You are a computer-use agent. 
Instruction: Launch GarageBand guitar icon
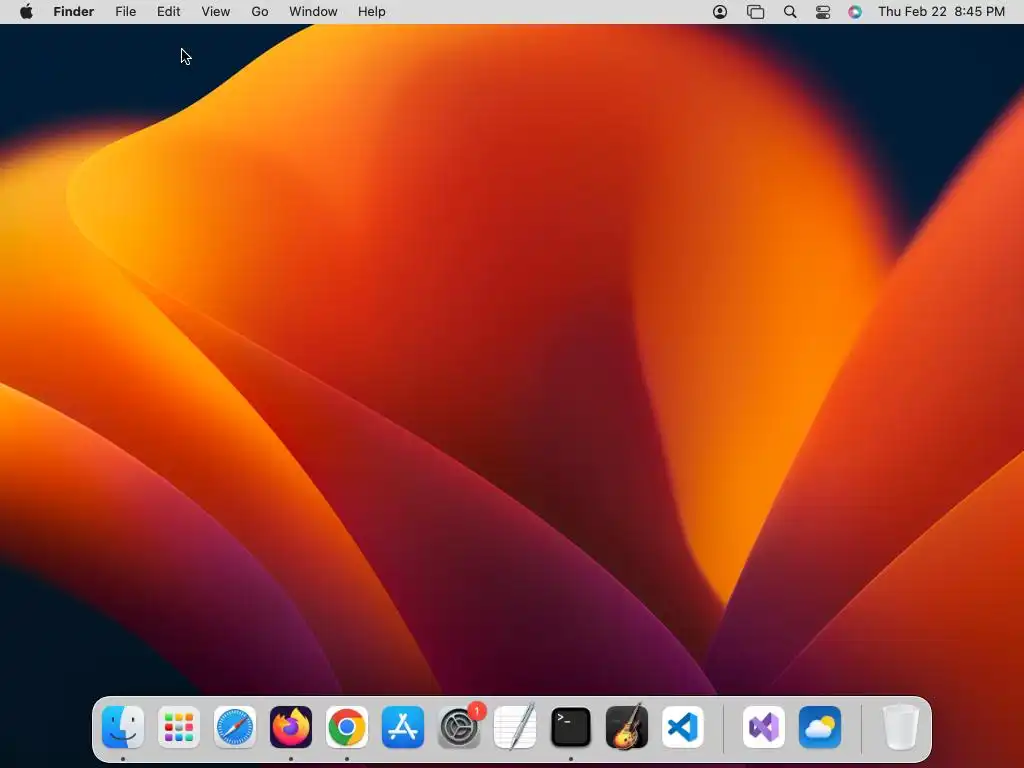627,727
